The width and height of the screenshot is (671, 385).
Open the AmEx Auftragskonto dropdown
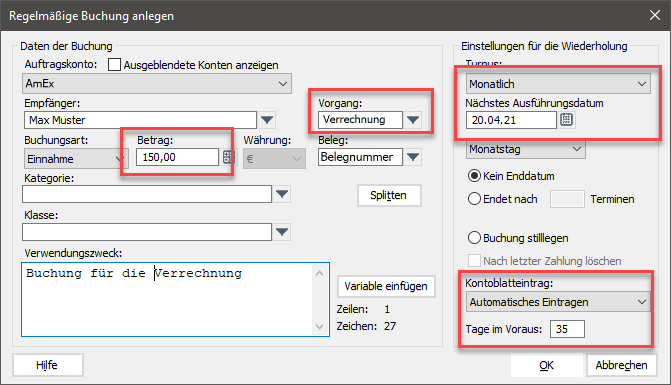(157, 83)
